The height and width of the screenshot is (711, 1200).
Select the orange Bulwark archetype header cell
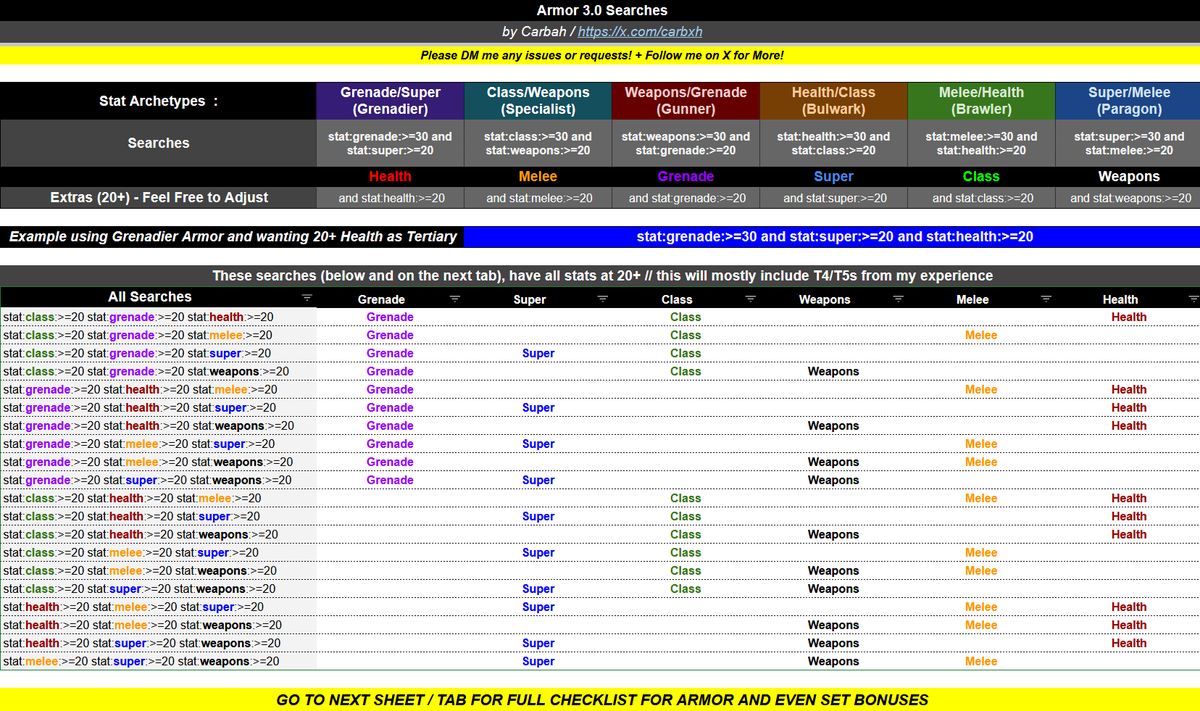(x=833, y=100)
